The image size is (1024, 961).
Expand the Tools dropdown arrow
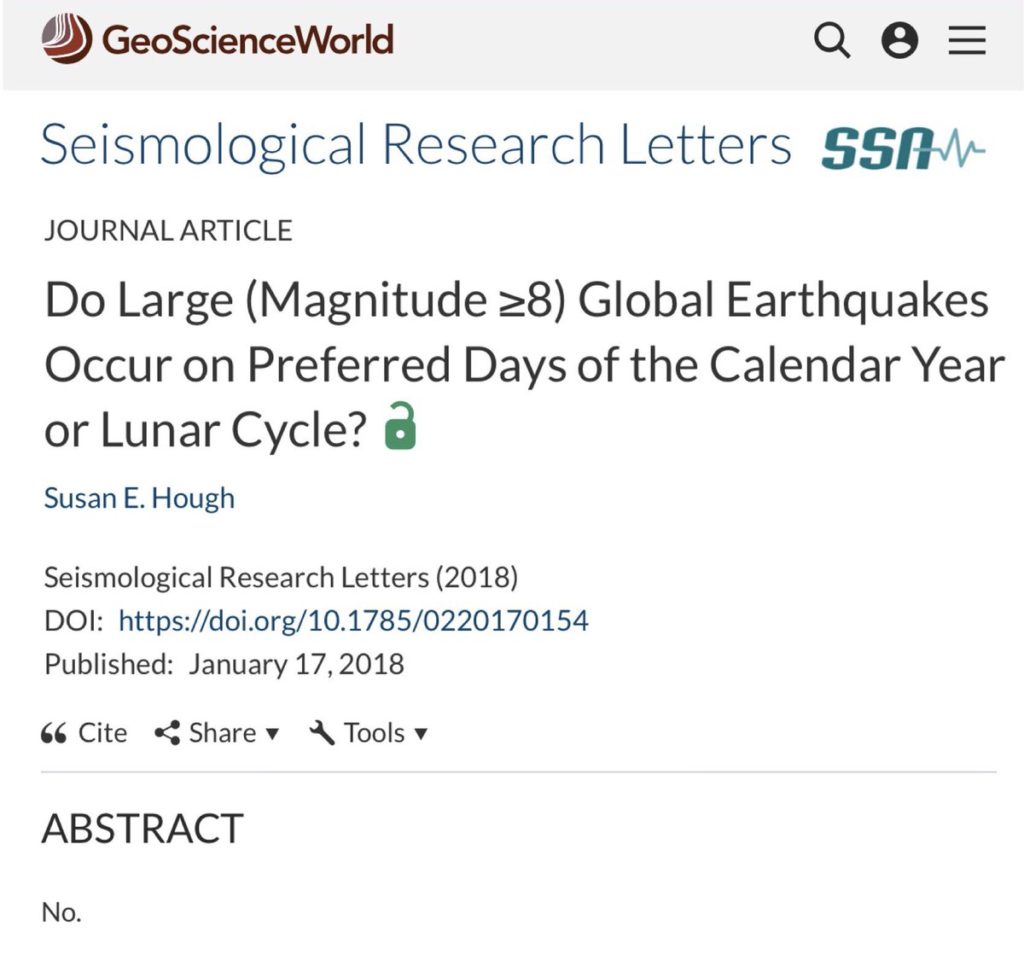pos(421,734)
